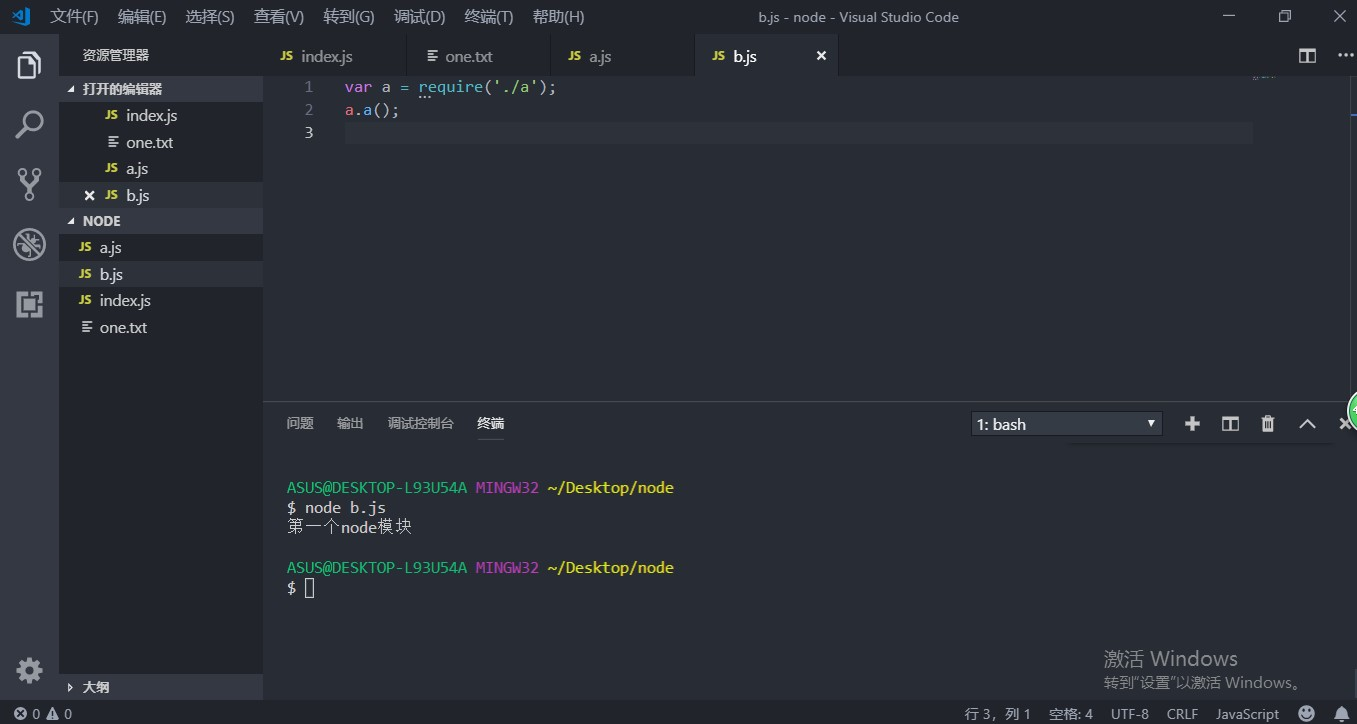Switch to the 问题 panel tab
The width and height of the screenshot is (1357, 724).
(300, 423)
